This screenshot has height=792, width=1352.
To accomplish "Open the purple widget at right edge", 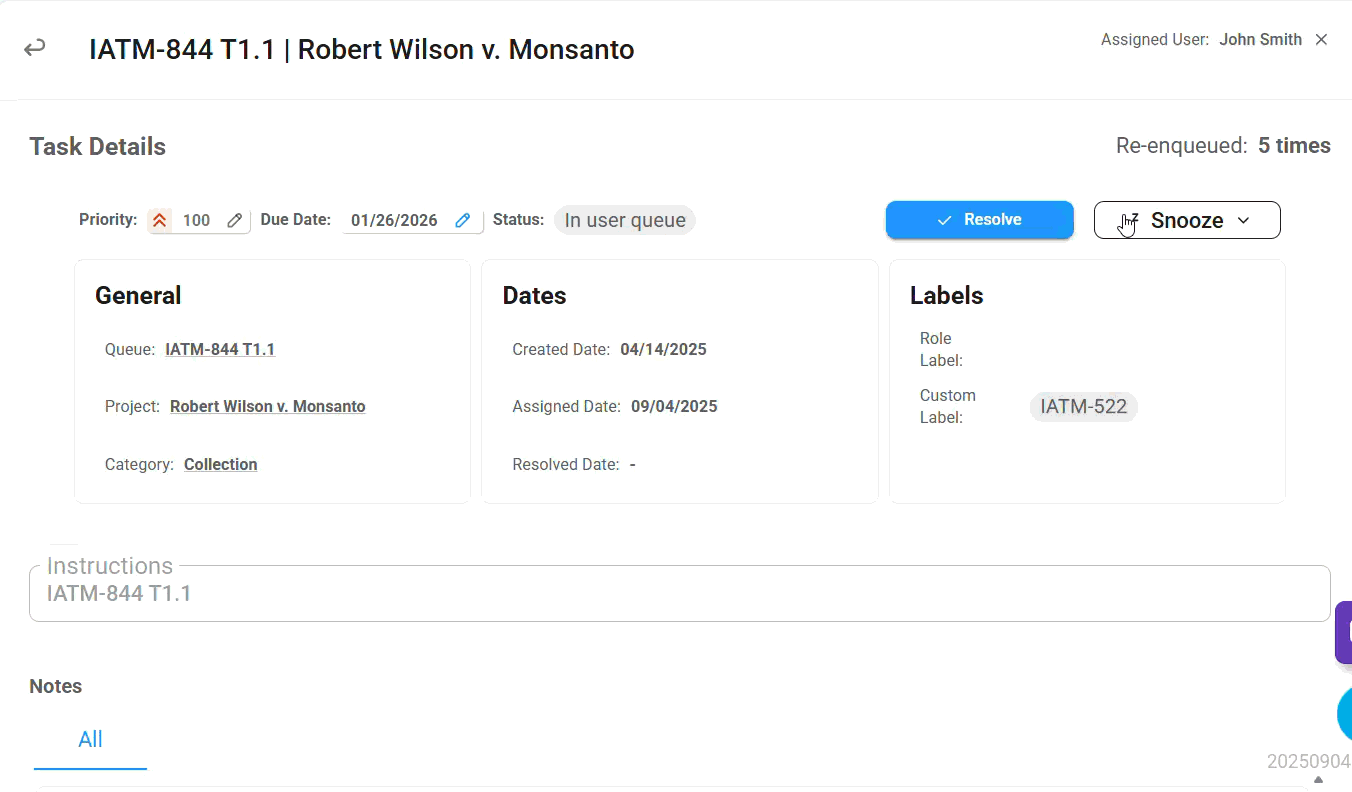I will [x=1344, y=632].
